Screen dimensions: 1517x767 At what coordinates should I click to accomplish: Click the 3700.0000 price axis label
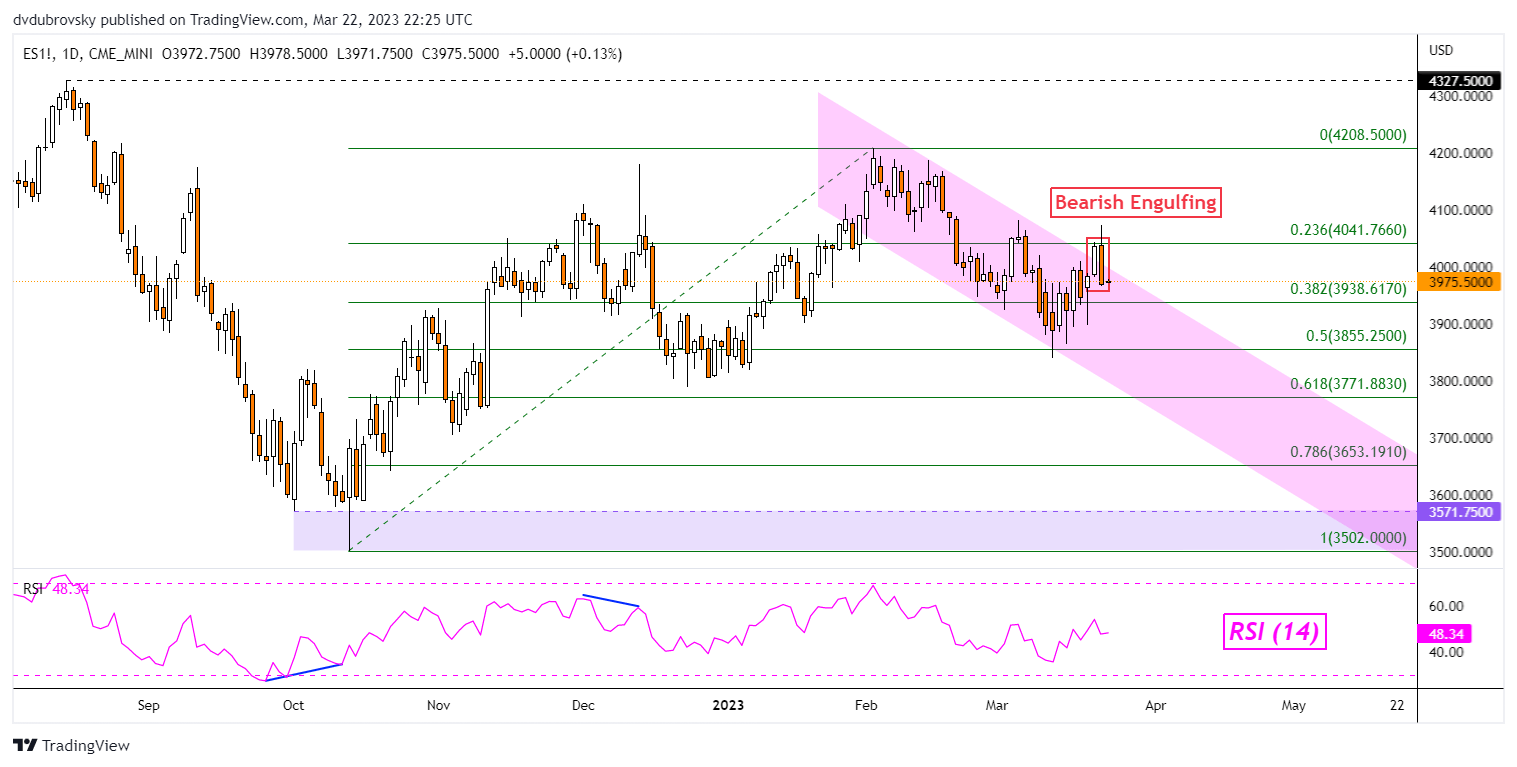(1463, 438)
